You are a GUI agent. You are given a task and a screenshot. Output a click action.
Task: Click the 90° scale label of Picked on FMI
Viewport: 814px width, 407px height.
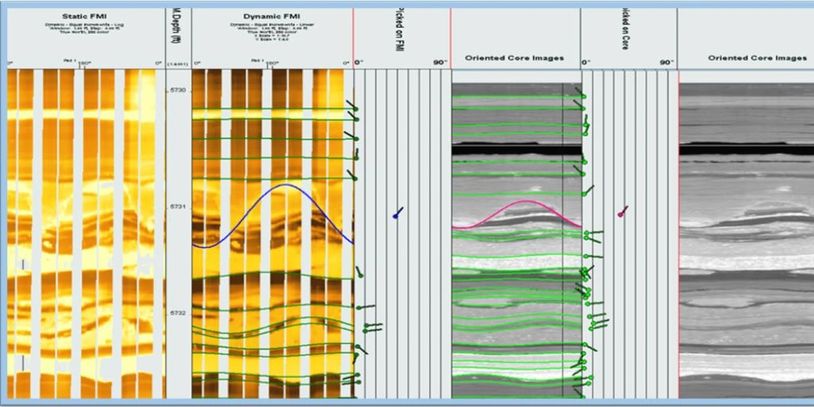(x=440, y=63)
